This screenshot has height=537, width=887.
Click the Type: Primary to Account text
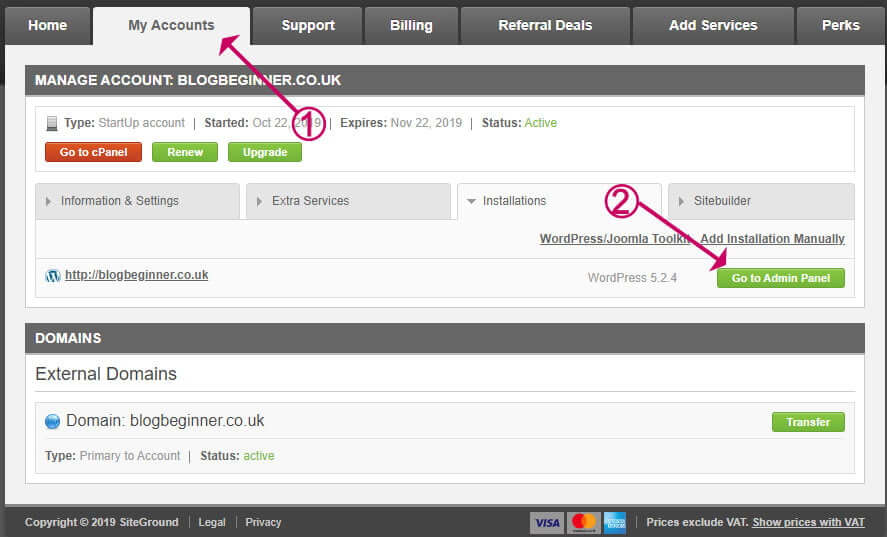coord(113,456)
